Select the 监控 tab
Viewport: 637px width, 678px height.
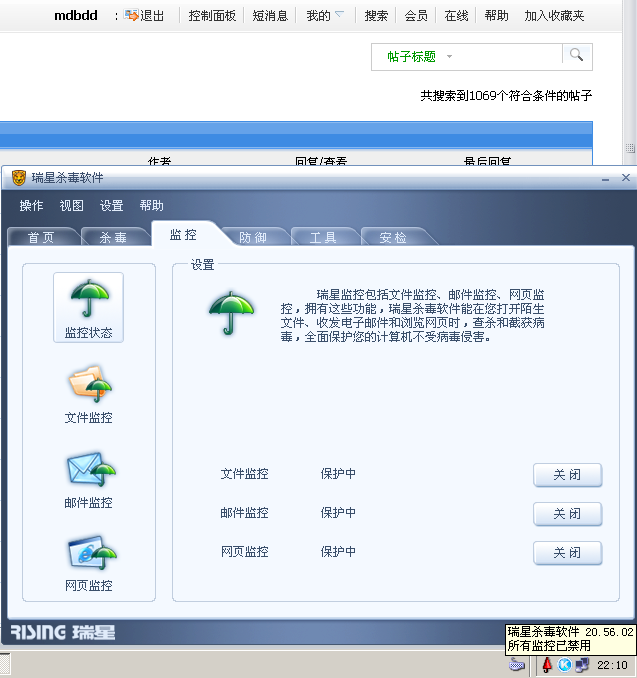click(x=183, y=235)
